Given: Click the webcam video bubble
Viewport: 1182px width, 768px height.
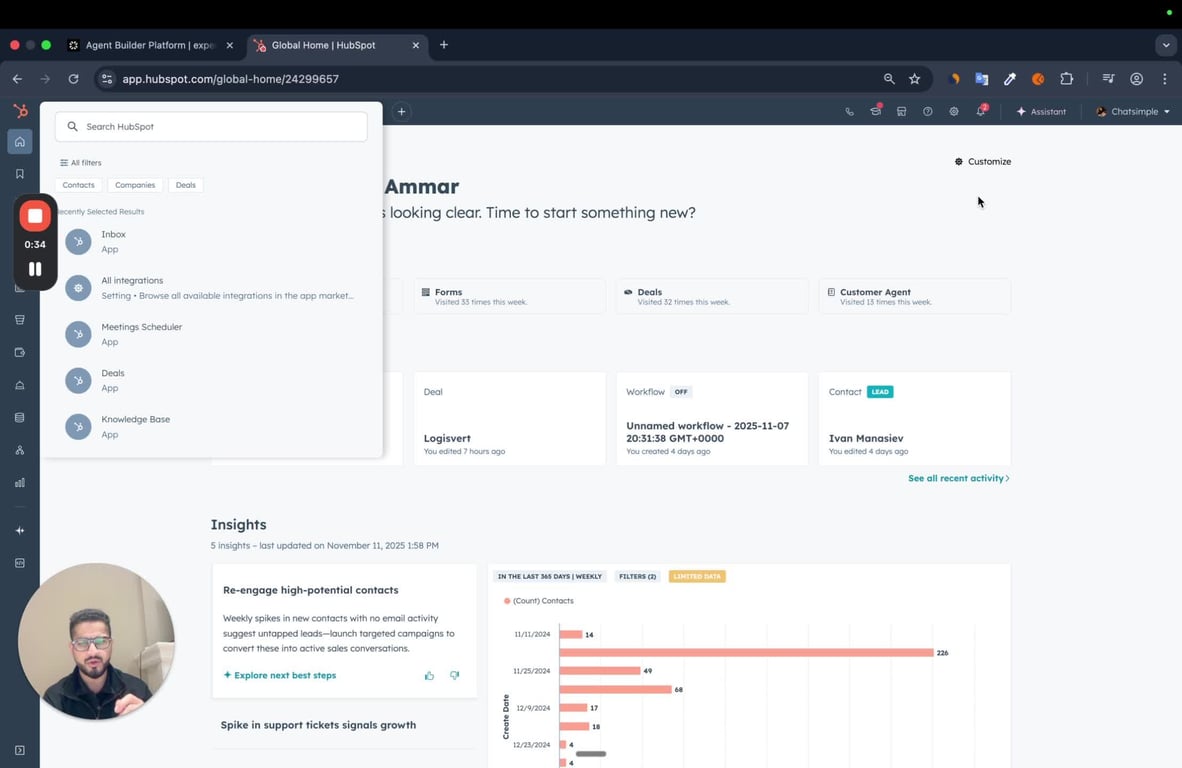Looking at the screenshot, I should pyautogui.click(x=96, y=641).
